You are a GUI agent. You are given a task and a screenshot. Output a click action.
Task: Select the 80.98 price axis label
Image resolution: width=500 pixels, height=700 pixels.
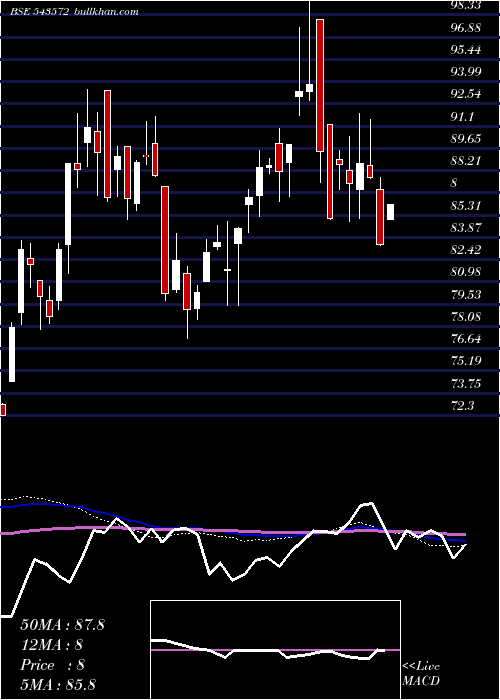[466, 272]
